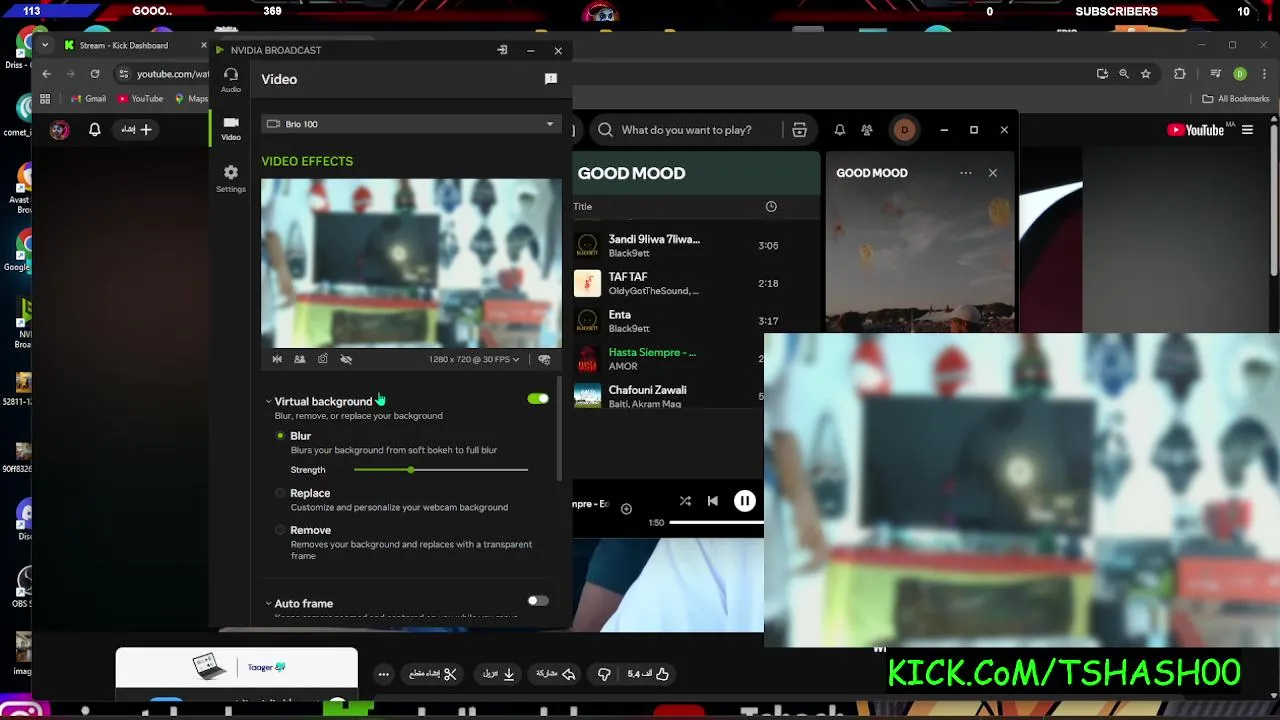Turn off the Virtual background toggle
Image resolution: width=1280 pixels, height=720 pixels.
(538, 399)
